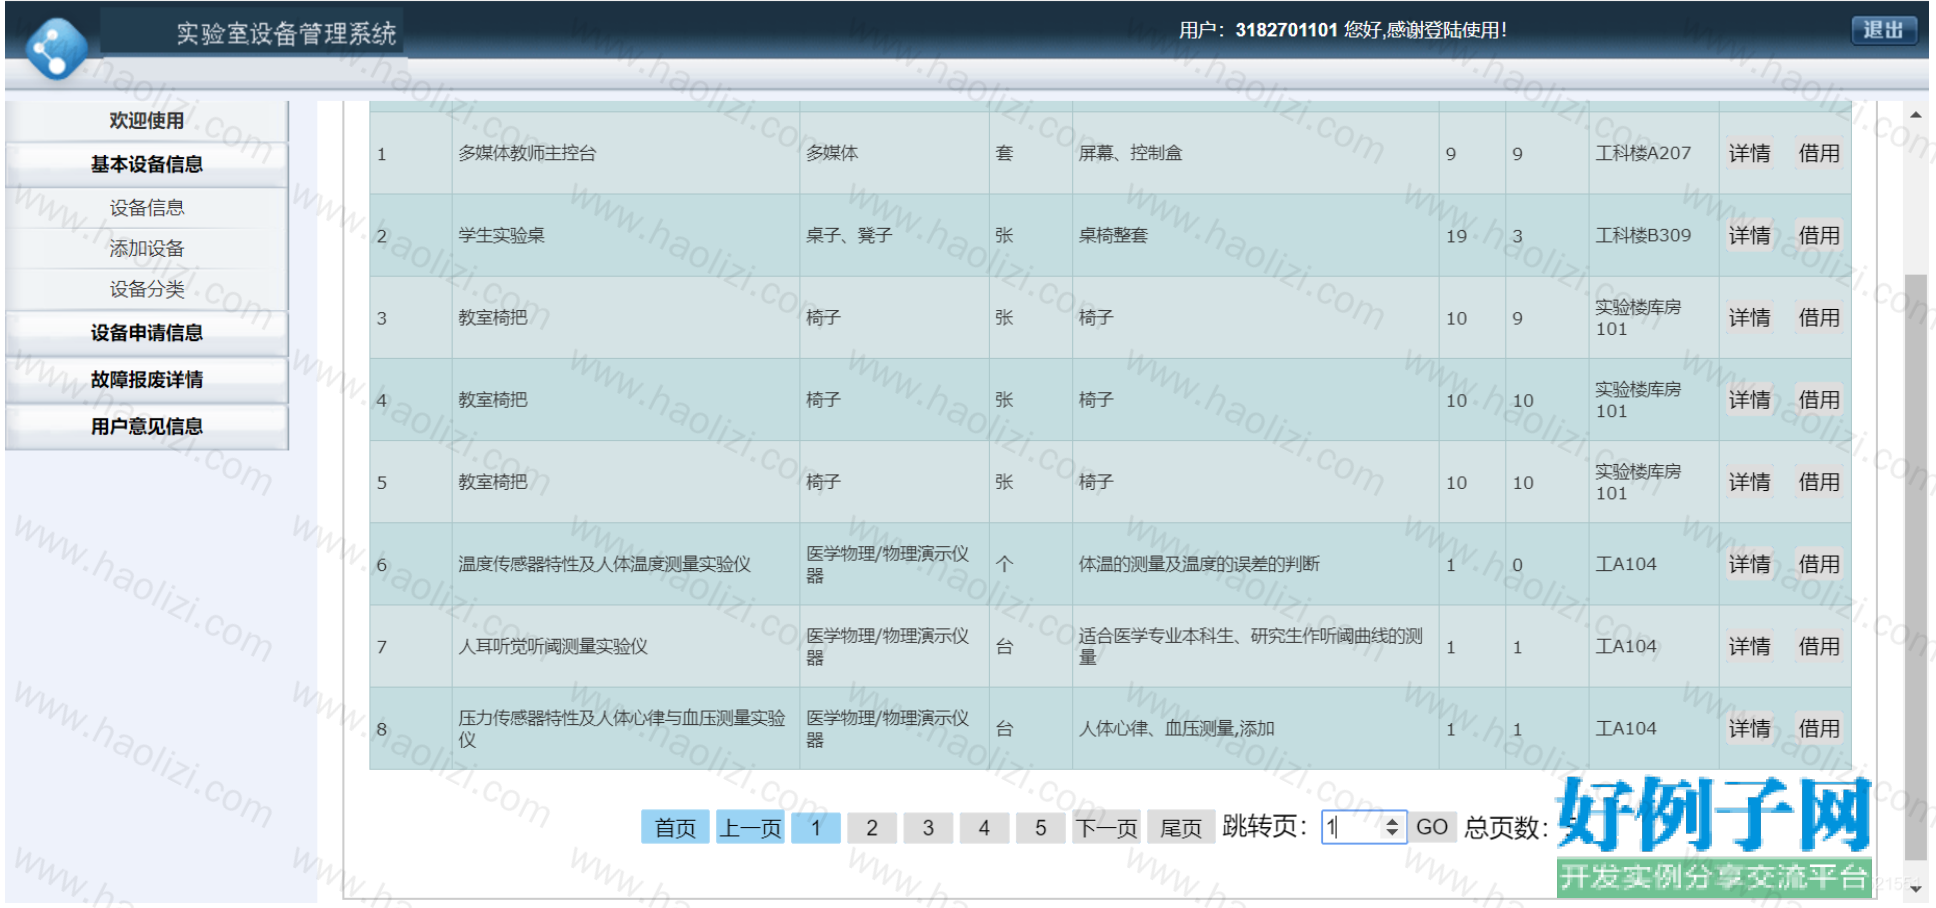Click GO to jump to page
Image resolution: width=1936 pixels, height=908 pixels.
tap(1432, 827)
